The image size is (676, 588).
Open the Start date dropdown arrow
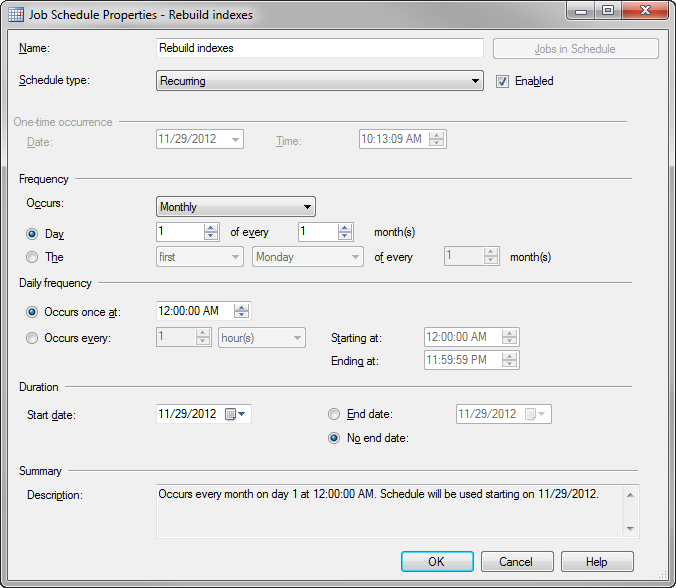[x=242, y=414]
